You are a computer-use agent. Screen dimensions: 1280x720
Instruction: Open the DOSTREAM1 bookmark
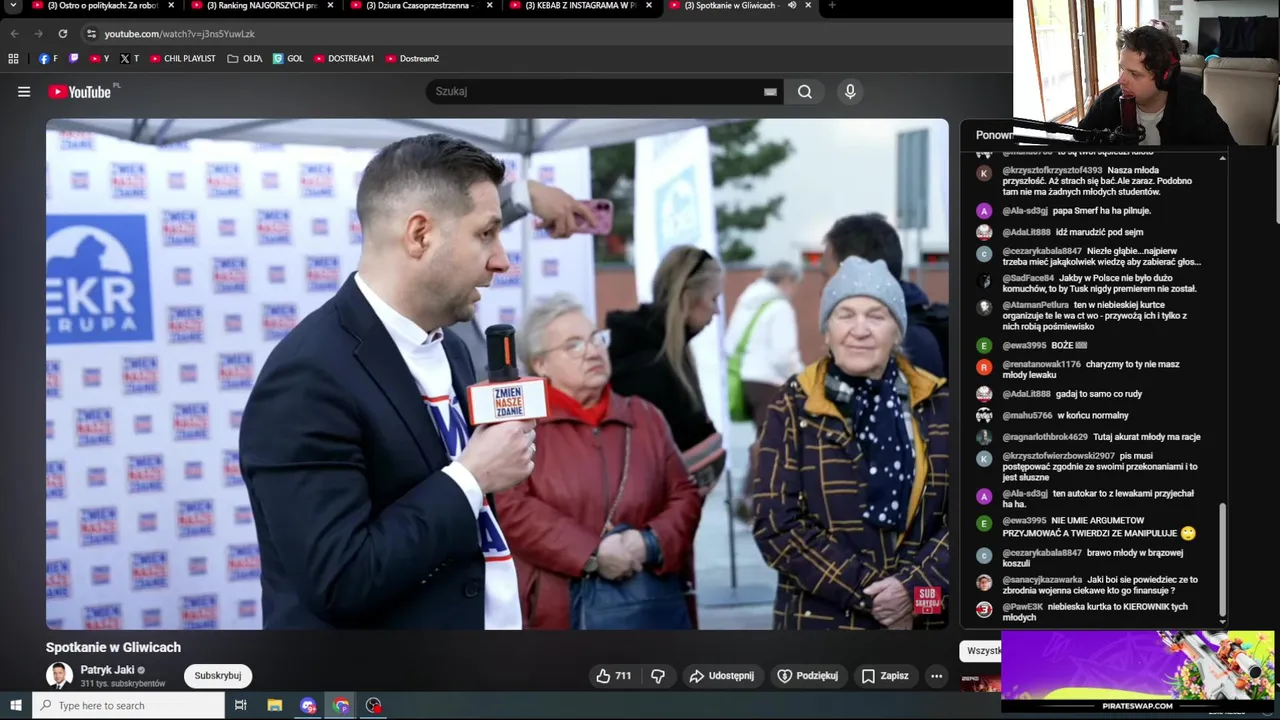[x=343, y=58]
